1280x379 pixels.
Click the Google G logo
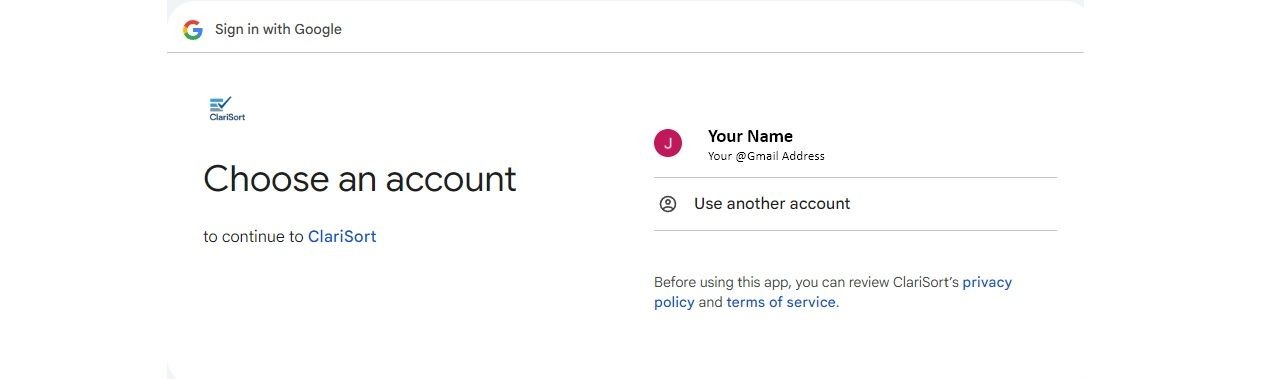click(x=193, y=30)
